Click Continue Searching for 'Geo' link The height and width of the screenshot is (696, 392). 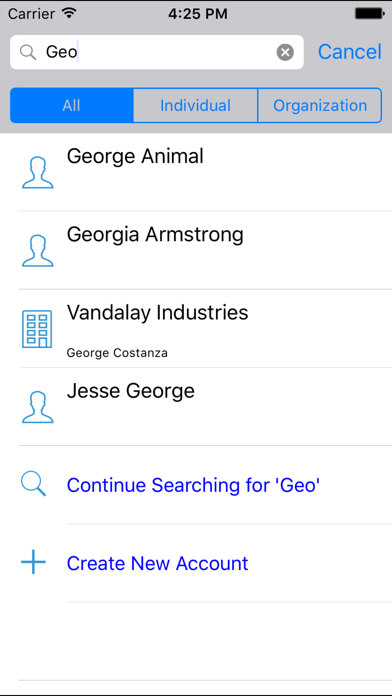(x=193, y=485)
